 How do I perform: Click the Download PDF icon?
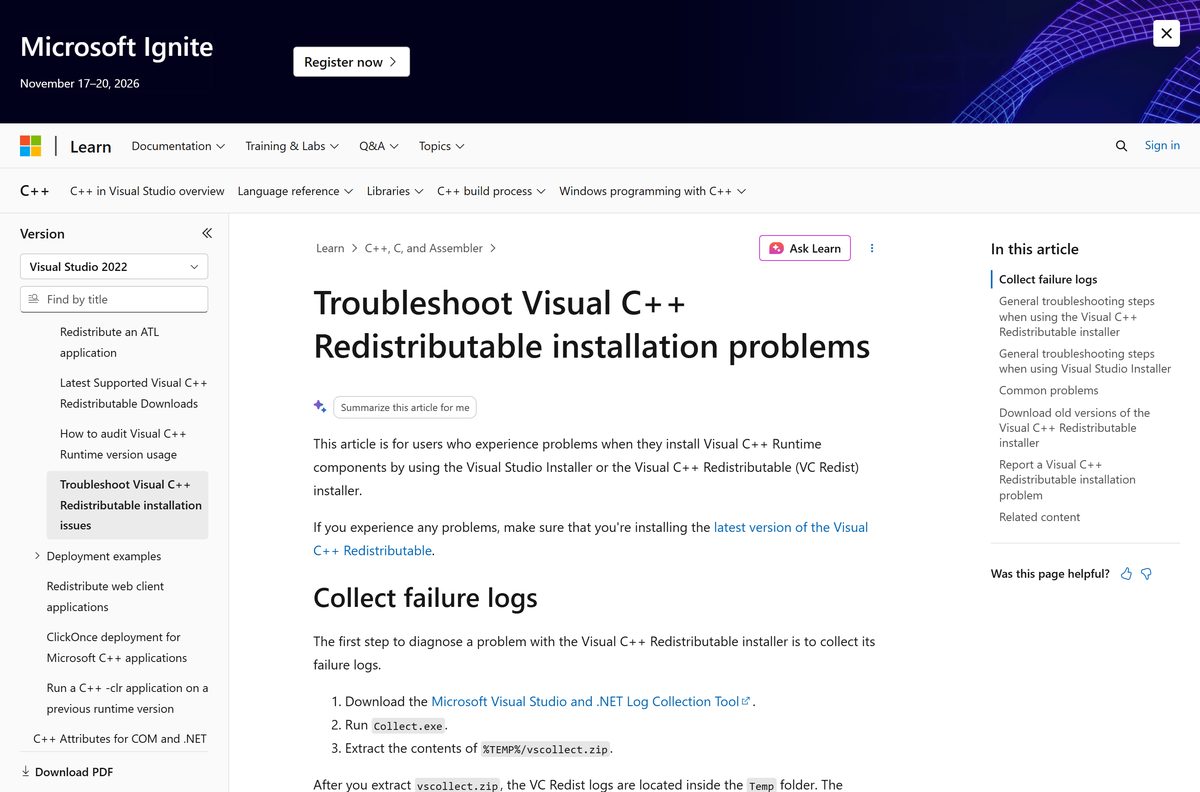pyautogui.click(x=25, y=772)
